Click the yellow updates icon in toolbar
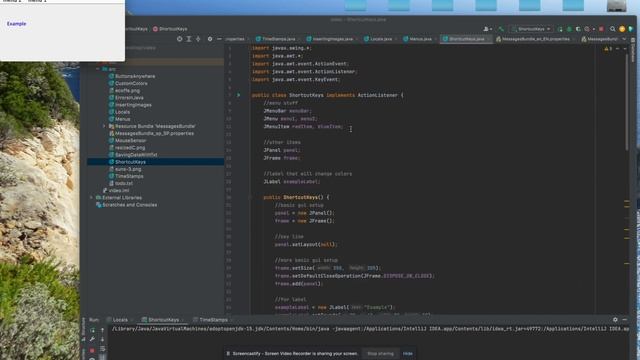 622,29
